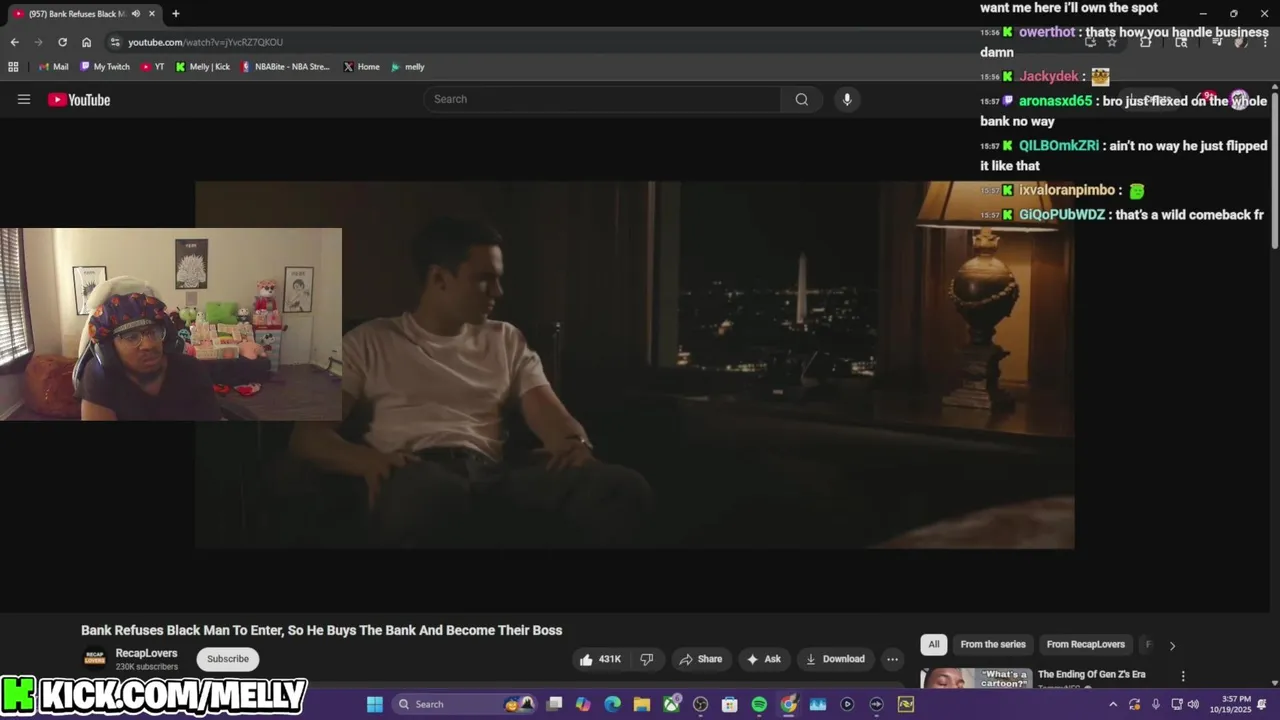
Task: Open the X Home bookmark
Action: [362, 67]
